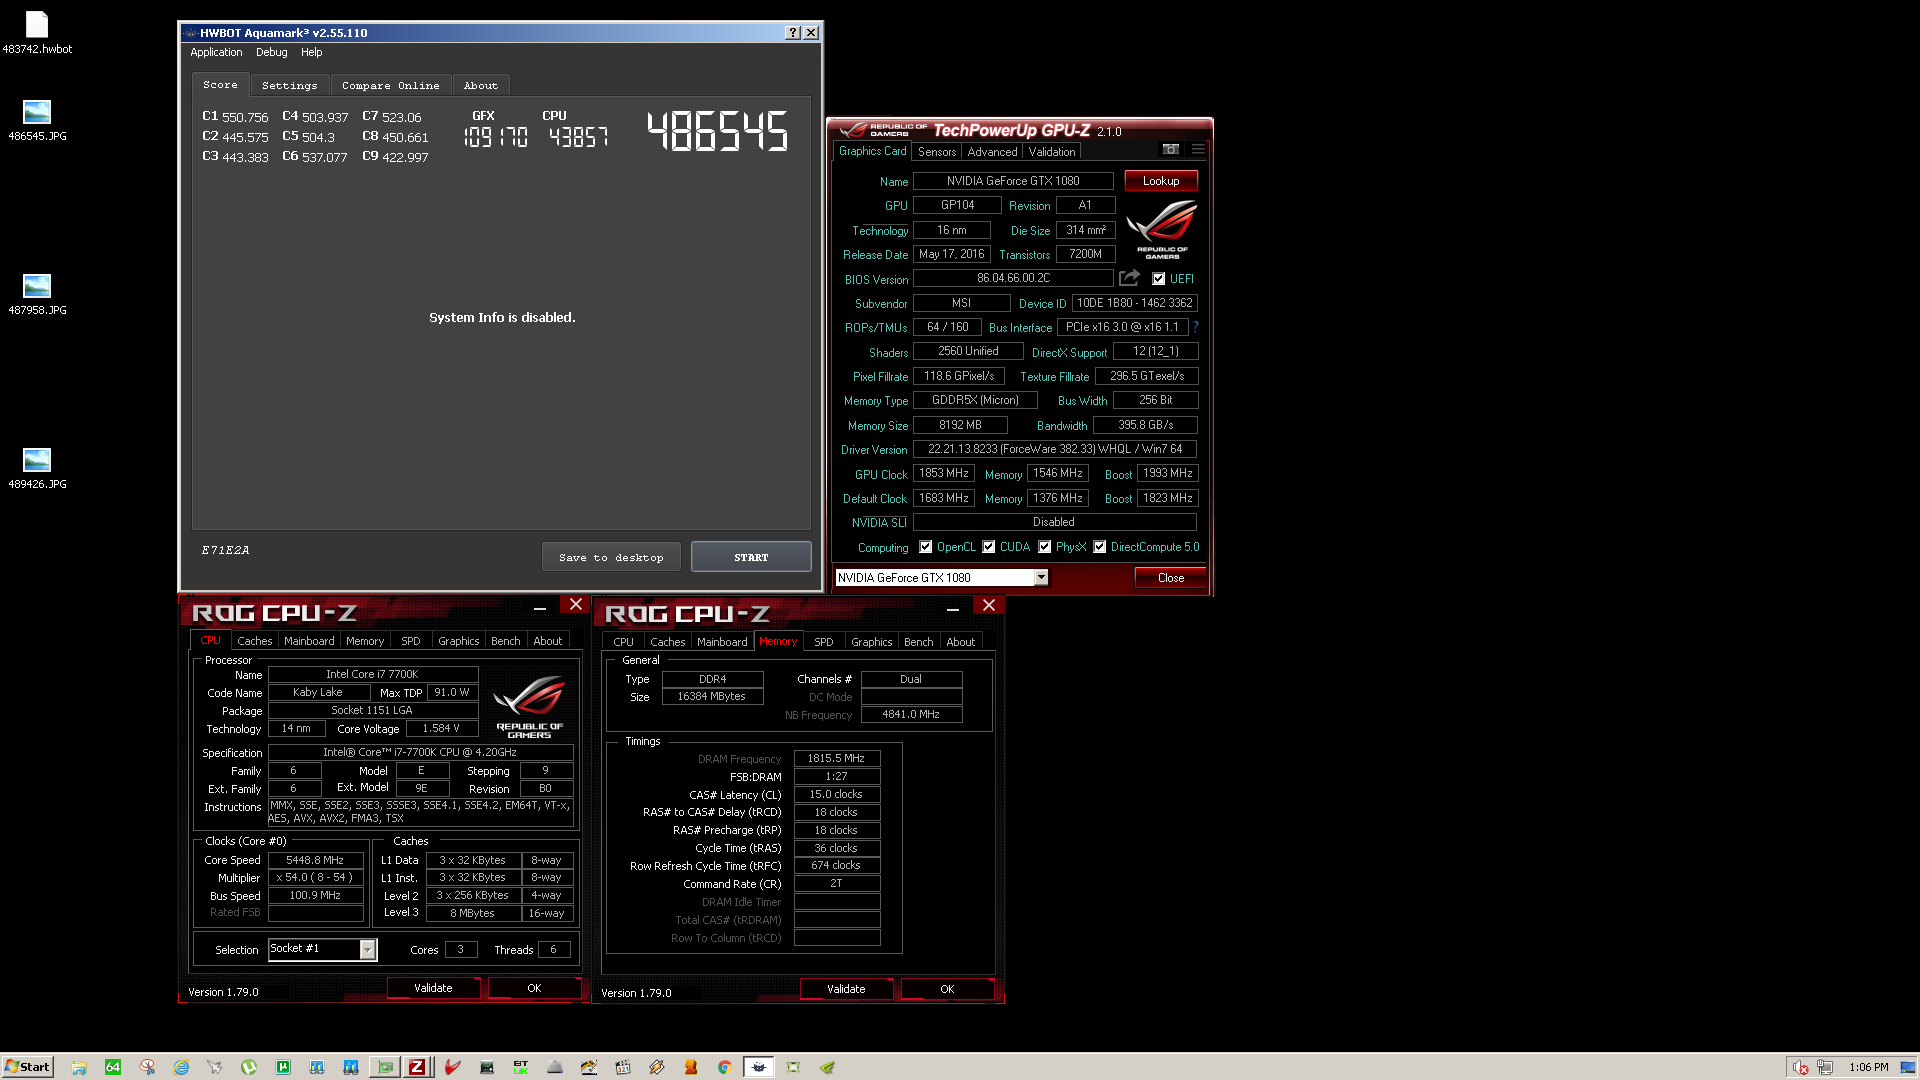This screenshot has width=1920, height=1080.
Task: Click the total score 486545 display
Action: click(717, 132)
